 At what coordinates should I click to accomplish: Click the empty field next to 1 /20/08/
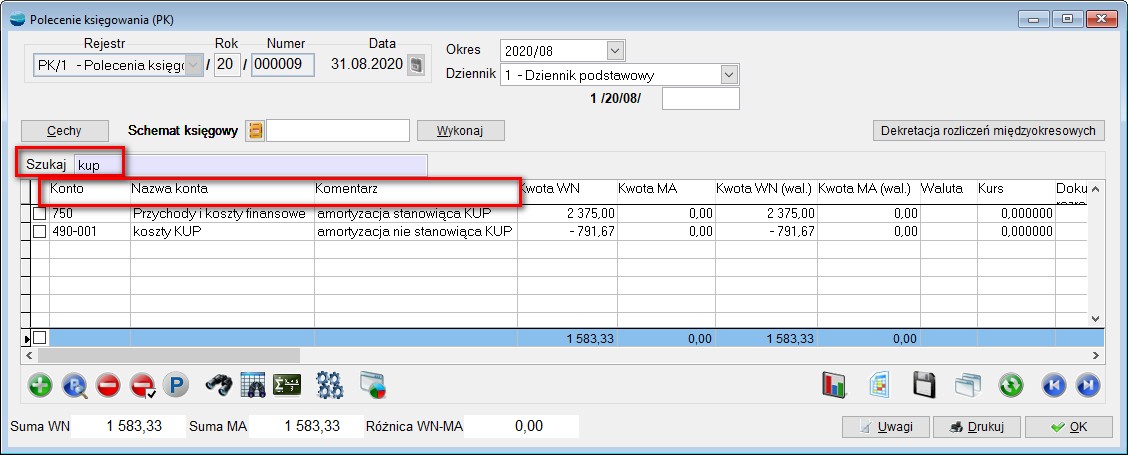(x=701, y=99)
